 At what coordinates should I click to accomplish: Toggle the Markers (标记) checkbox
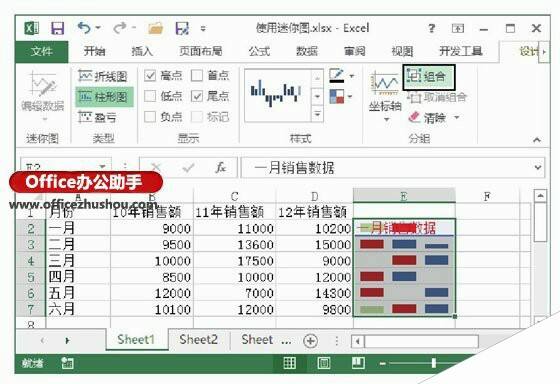[x=197, y=116]
